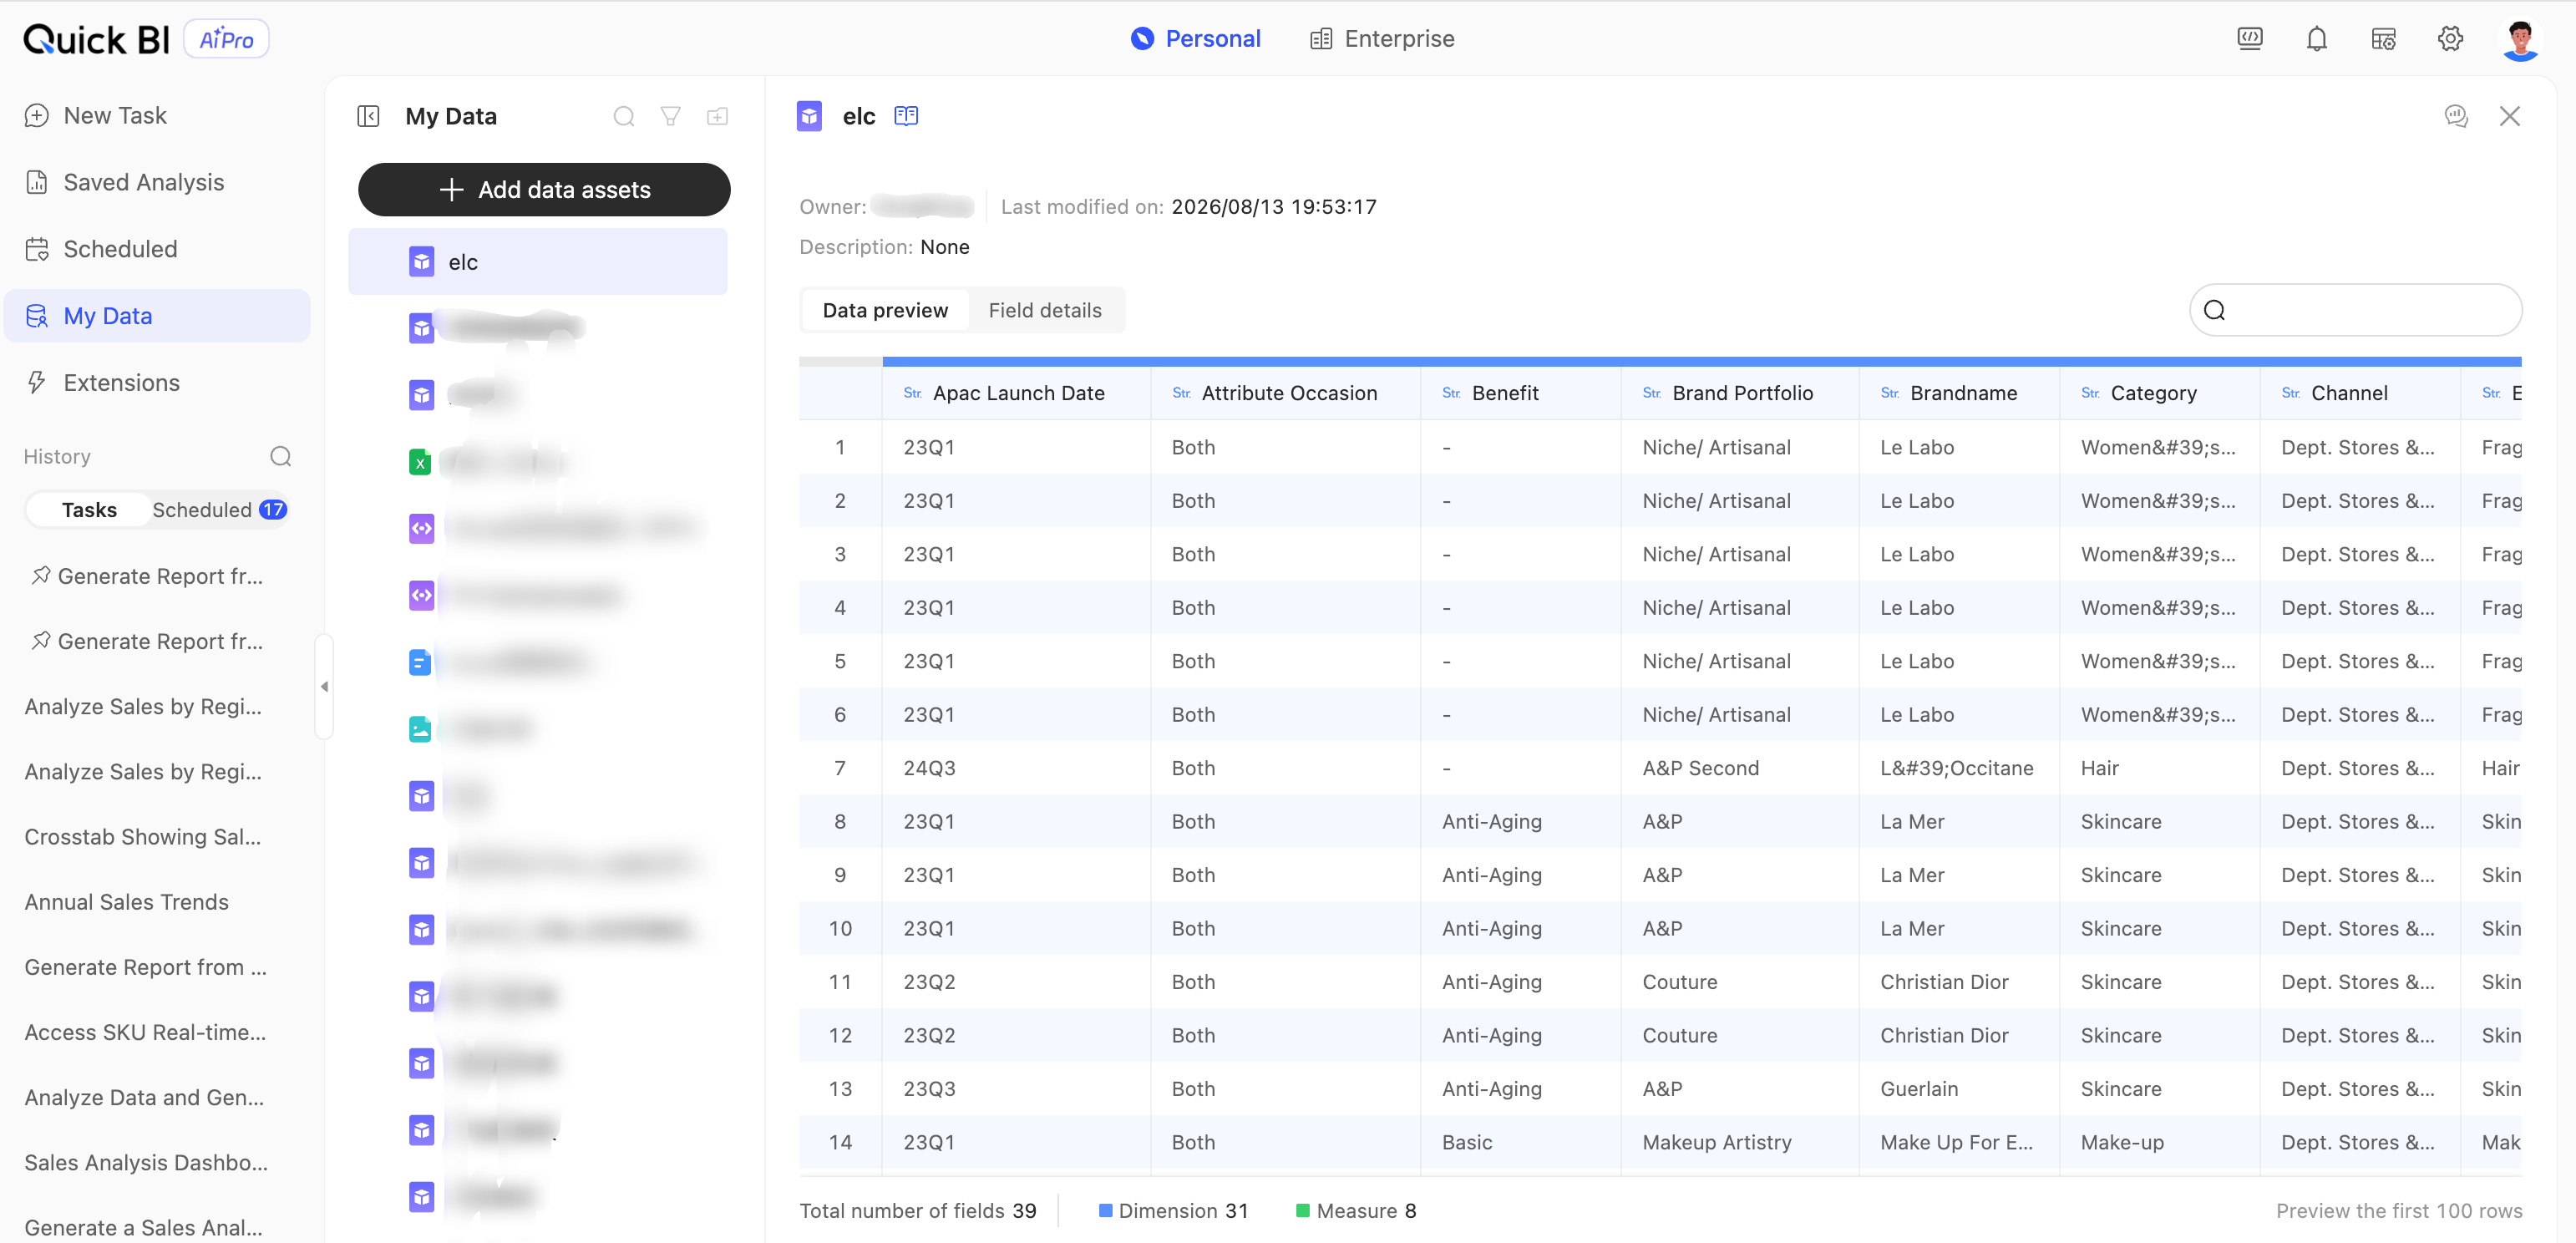Click the last modified timestamp
The image size is (2576, 1243).
[x=1274, y=207]
